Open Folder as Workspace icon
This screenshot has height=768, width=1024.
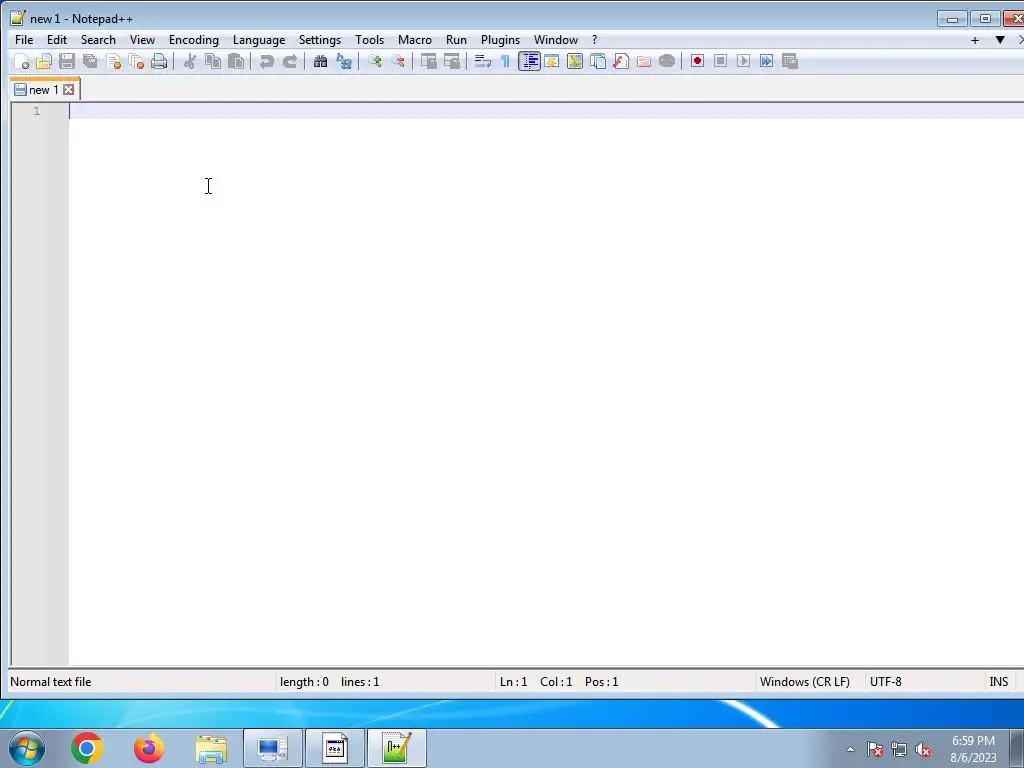(644, 61)
